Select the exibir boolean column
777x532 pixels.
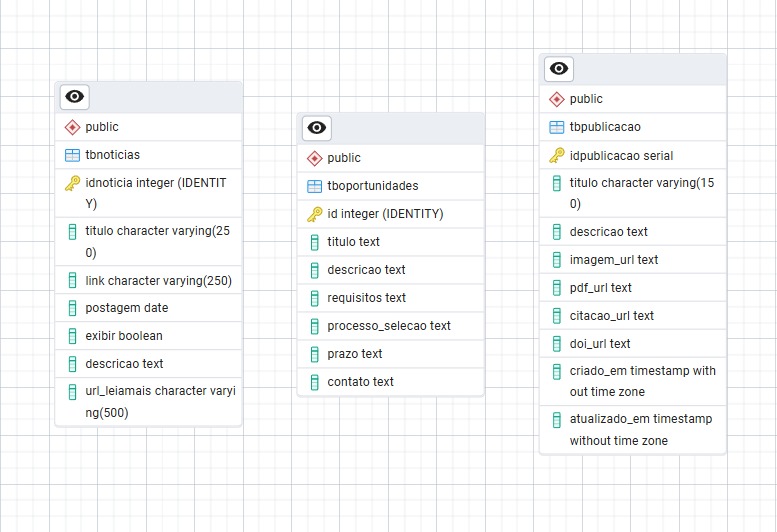click(124, 336)
